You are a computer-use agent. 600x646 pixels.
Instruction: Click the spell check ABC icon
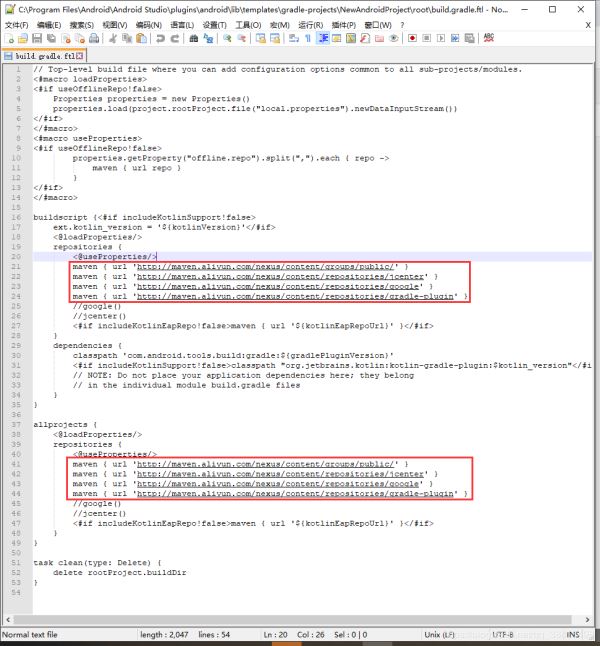(489, 38)
